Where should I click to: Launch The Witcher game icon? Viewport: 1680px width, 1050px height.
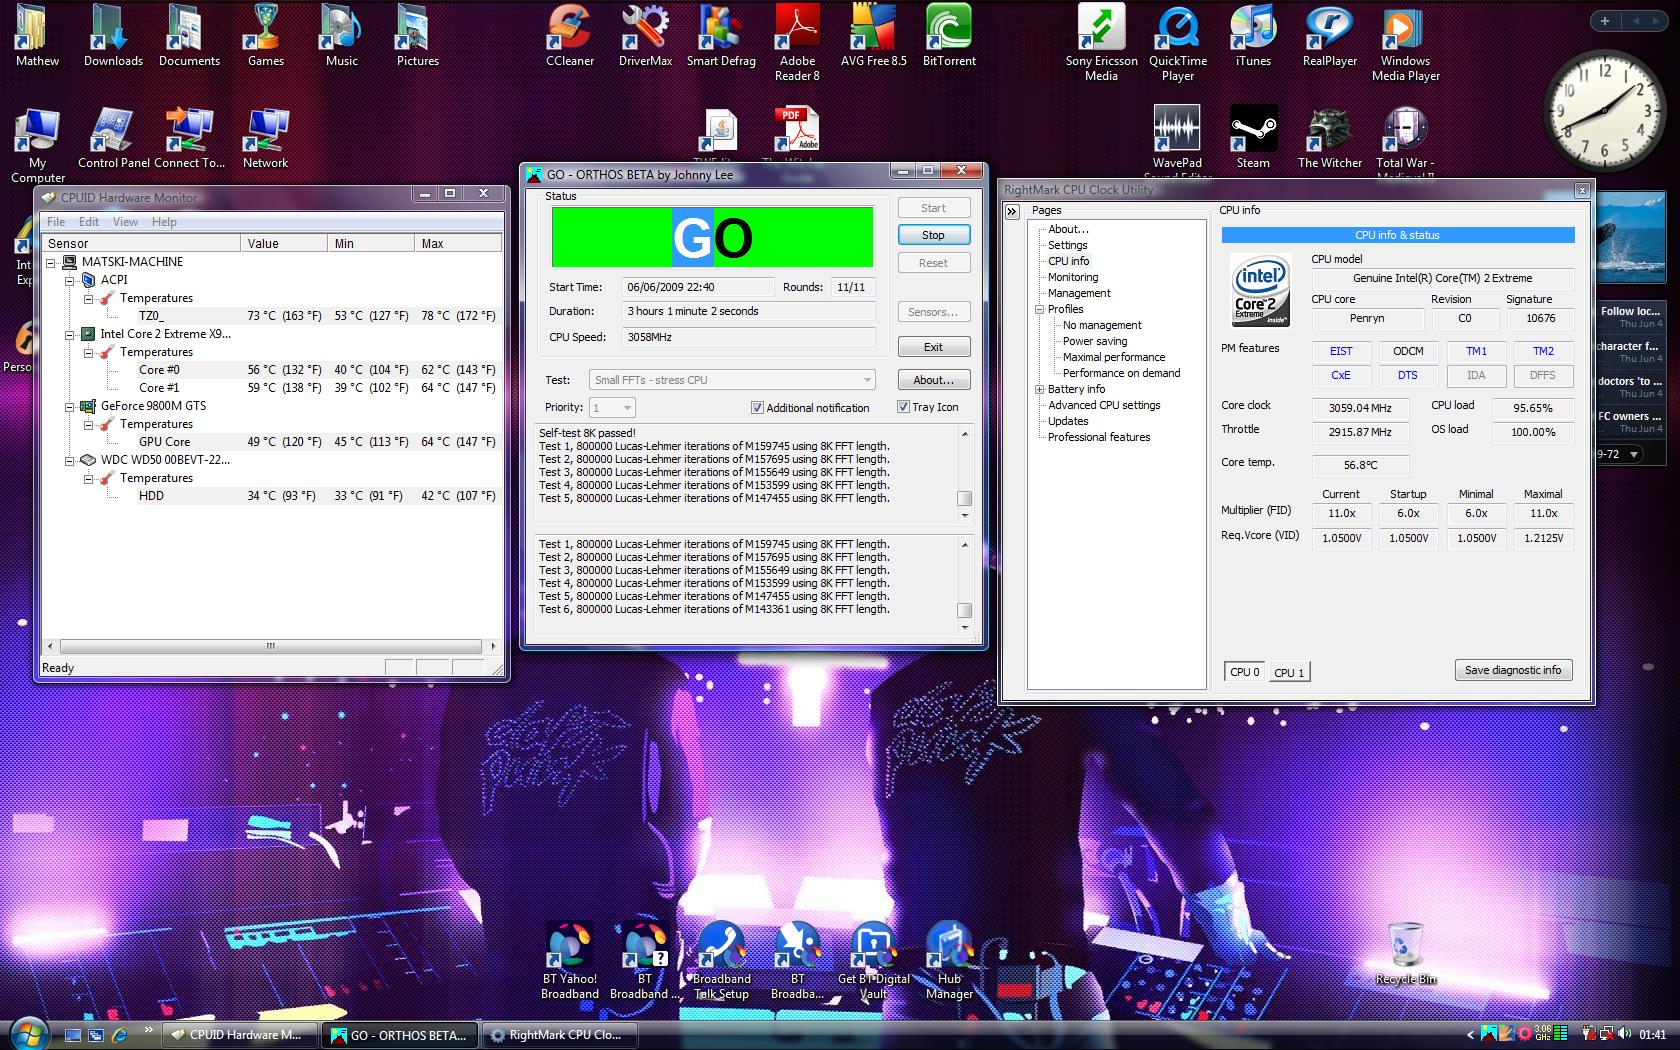(1329, 137)
